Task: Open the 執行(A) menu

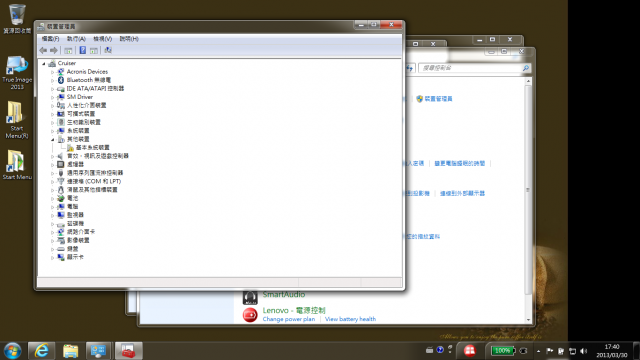Action: point(76,39)
